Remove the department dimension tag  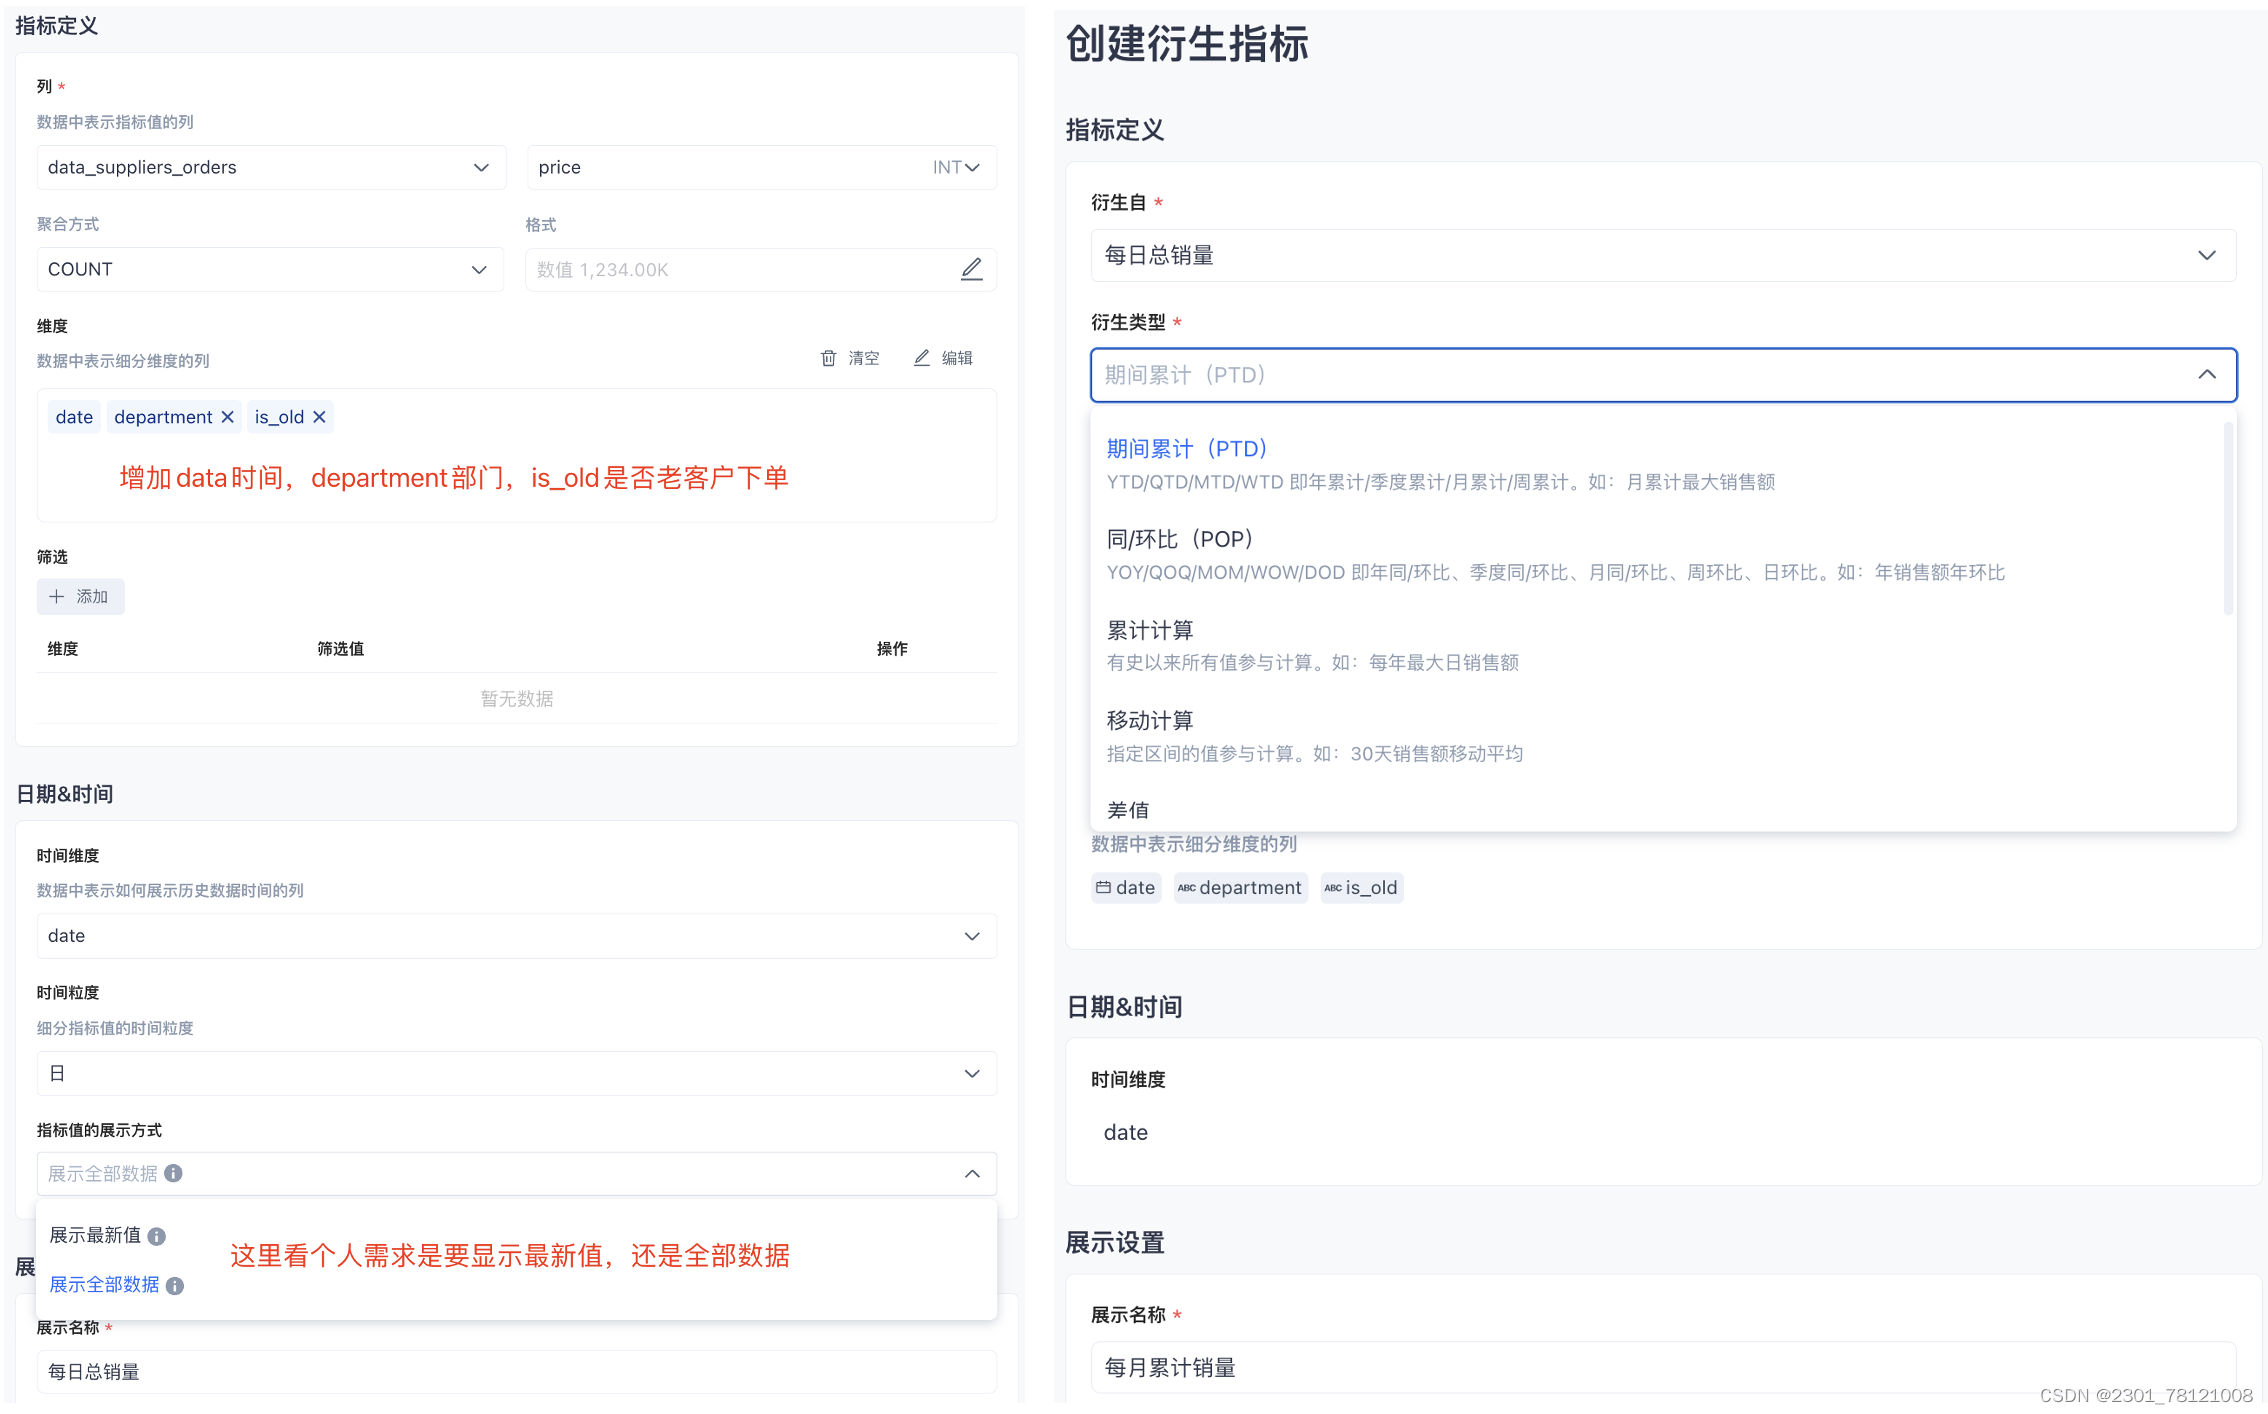tap(228, 417)
